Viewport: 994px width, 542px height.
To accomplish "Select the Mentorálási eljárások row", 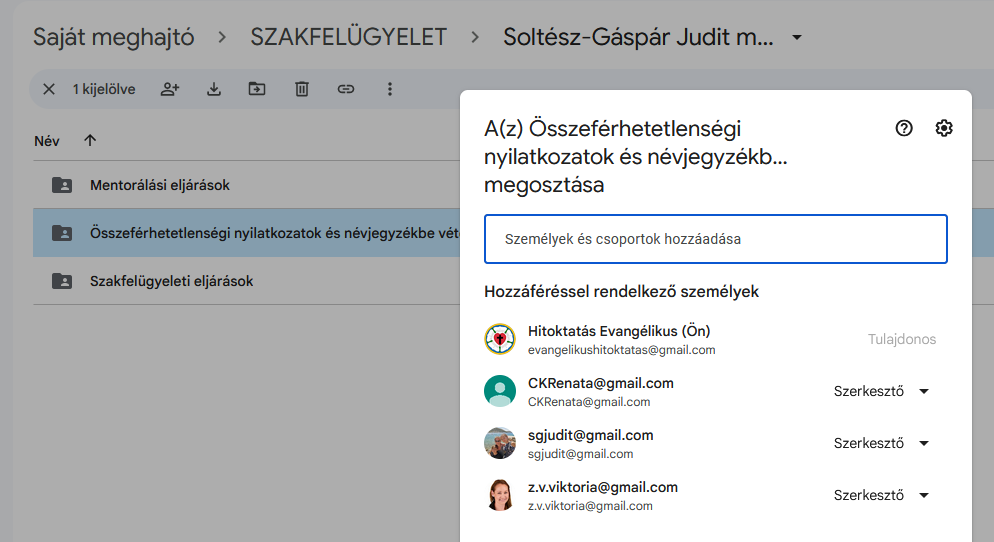I will (247, 185).
